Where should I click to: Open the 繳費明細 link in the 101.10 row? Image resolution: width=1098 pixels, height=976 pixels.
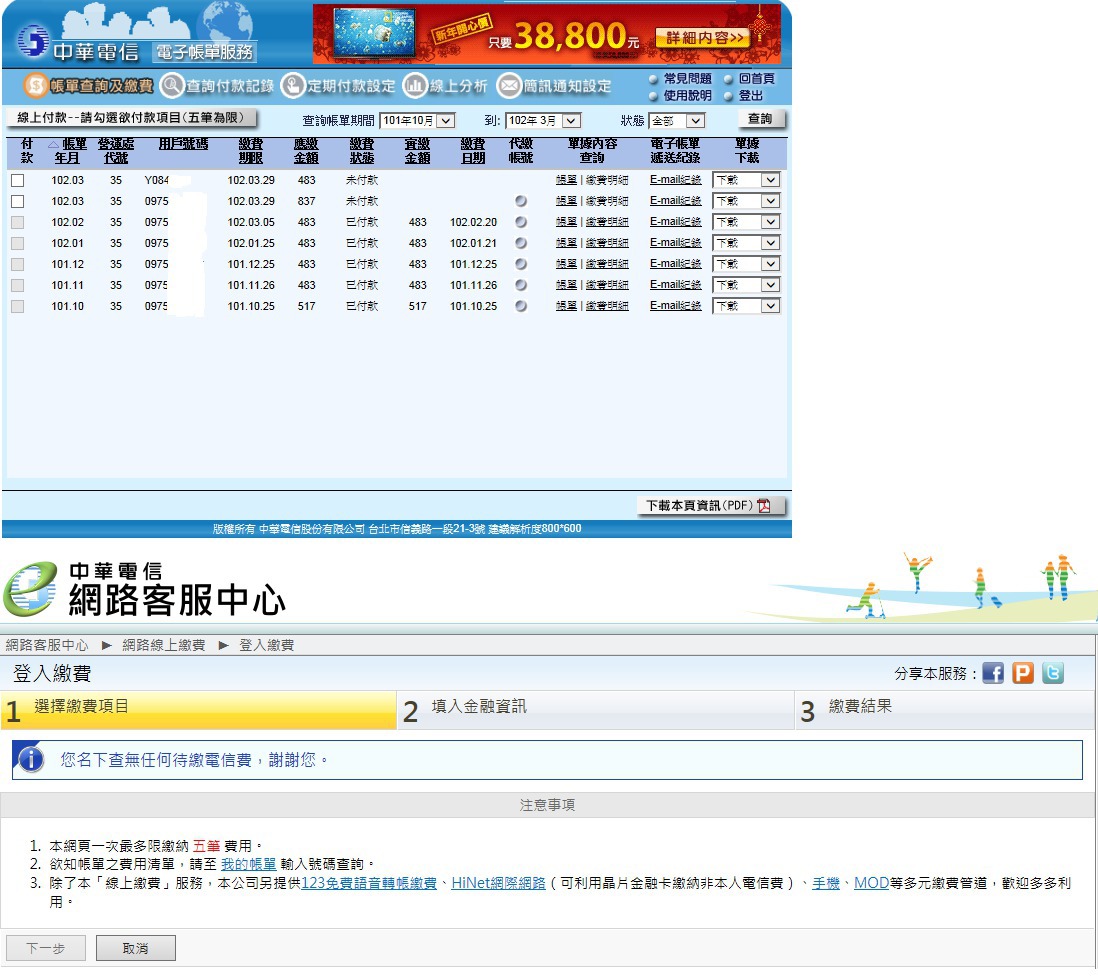[607, 306]
